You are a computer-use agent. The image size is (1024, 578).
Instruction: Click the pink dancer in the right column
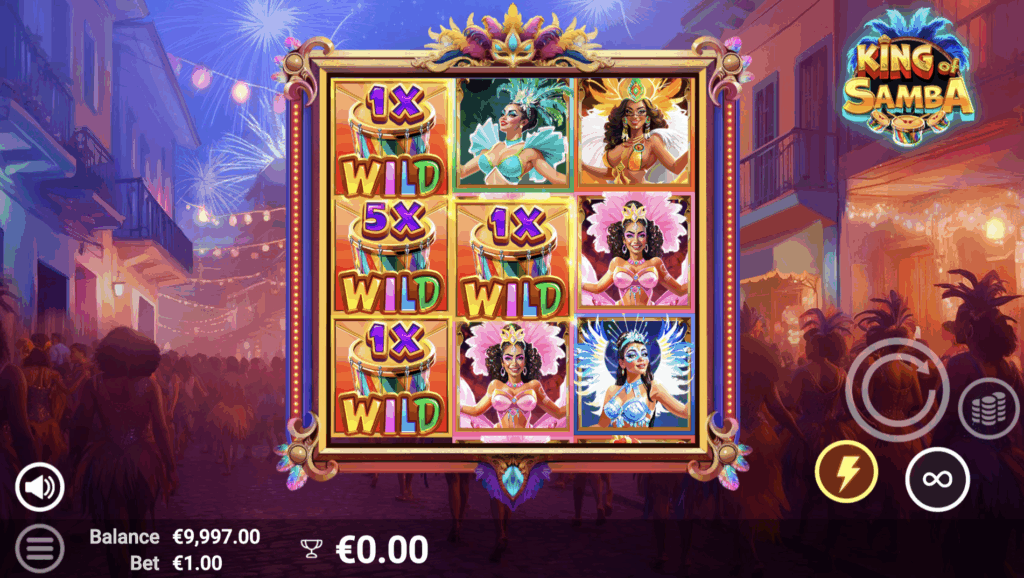[634, 250]
